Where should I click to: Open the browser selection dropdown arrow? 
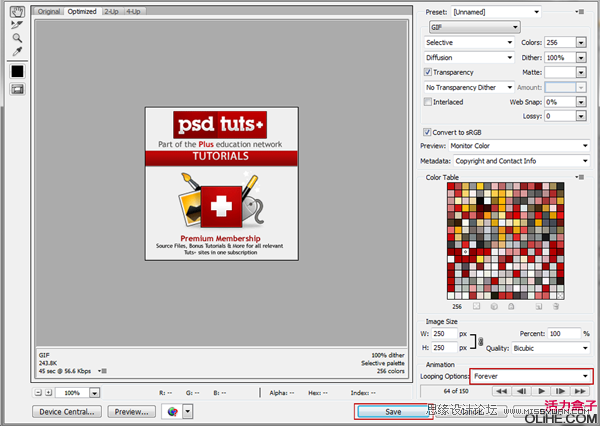click(188, 412)
